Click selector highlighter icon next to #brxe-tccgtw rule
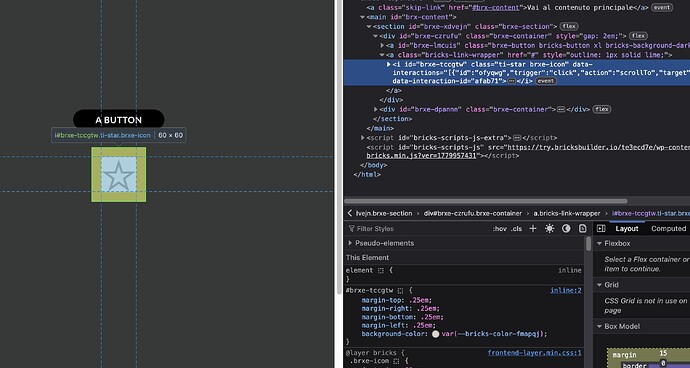 point(400,291)
